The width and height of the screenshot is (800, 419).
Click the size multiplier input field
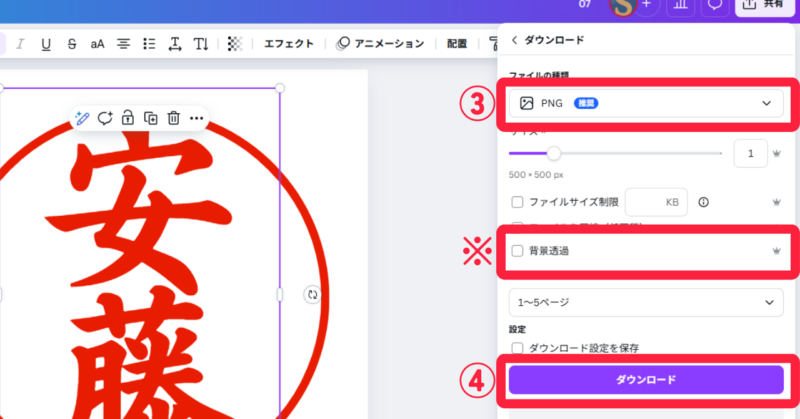751,153
